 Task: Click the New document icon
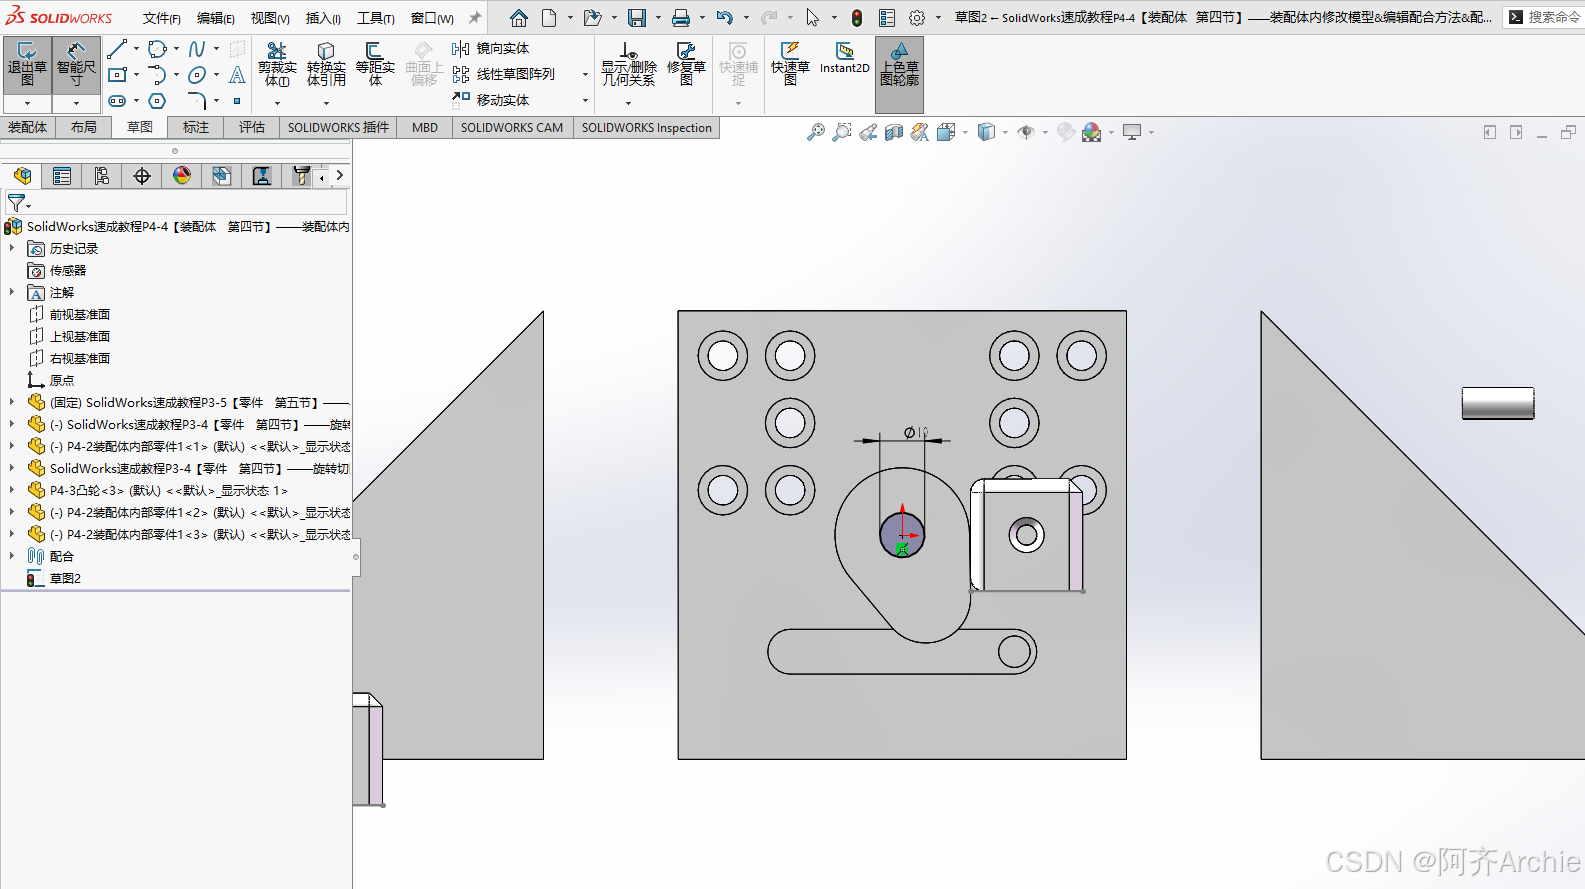coord(549,18)
